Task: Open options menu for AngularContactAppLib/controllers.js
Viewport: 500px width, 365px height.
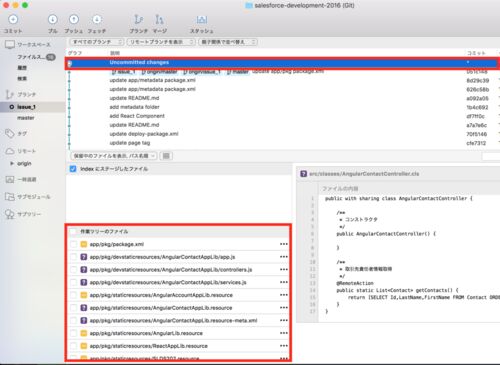Action: 284,269
